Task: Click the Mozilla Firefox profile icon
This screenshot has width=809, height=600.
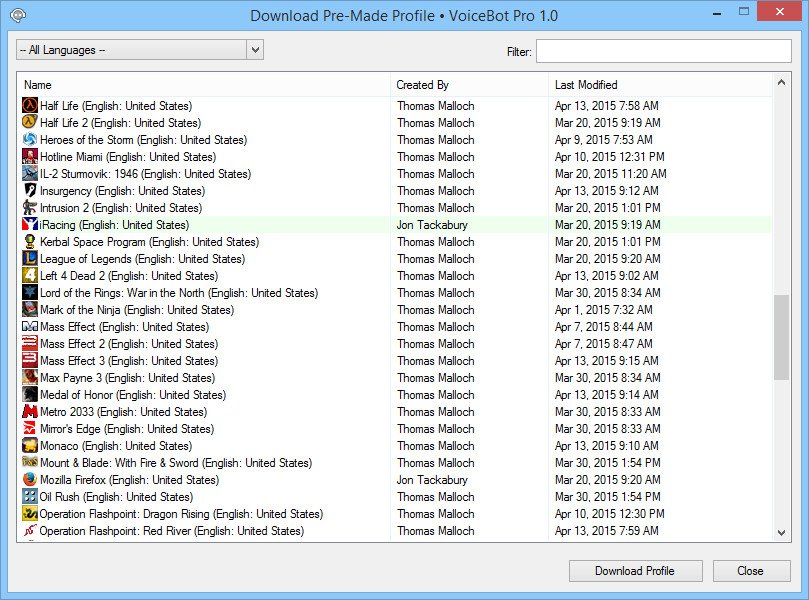Action: click(x=29, y=480)
